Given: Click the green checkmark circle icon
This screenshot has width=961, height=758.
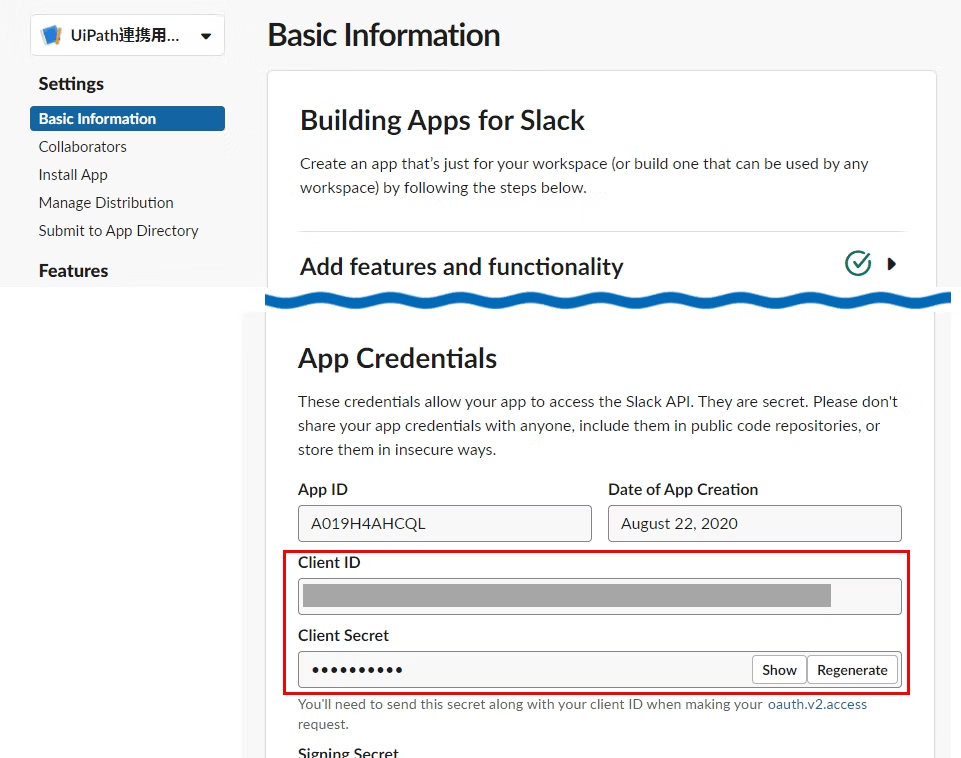Looking at the screenshot, I should coord(858,263).
